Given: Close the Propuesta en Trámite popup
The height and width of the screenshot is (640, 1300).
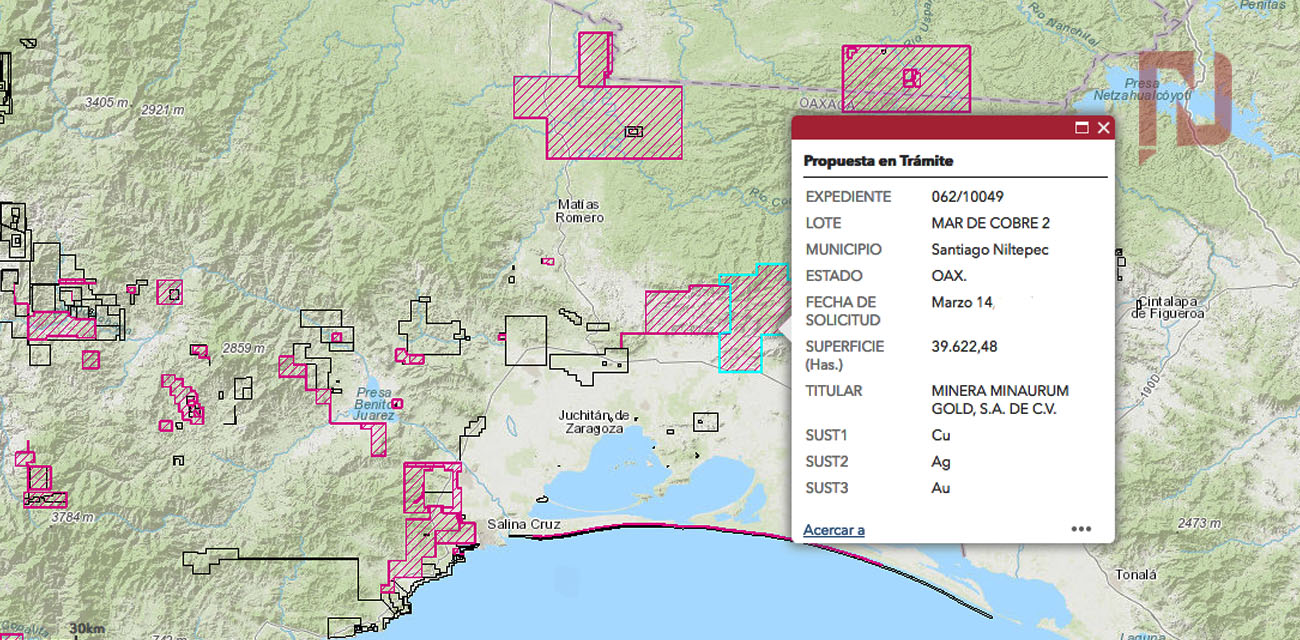Looking at the screenshot, I should (1103, 128).
